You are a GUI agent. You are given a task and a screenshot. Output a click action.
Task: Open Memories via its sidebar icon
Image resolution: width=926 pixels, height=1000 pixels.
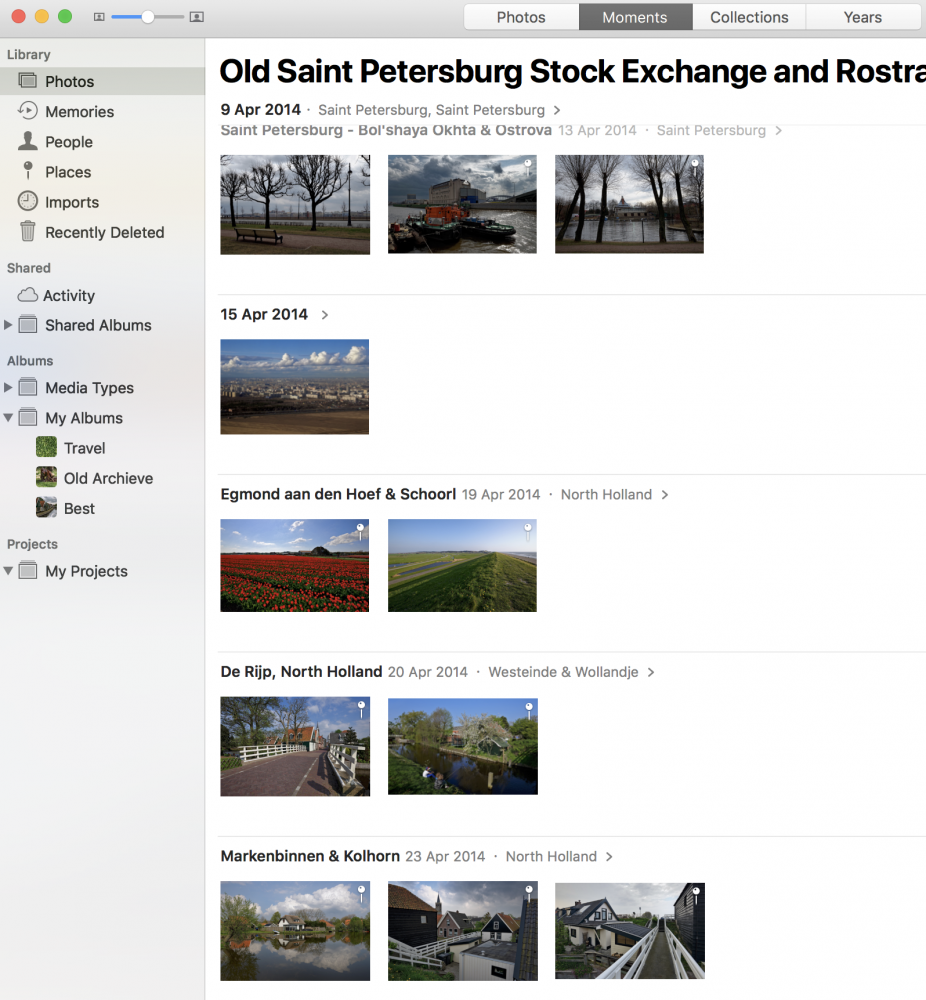tap(27, 111)
